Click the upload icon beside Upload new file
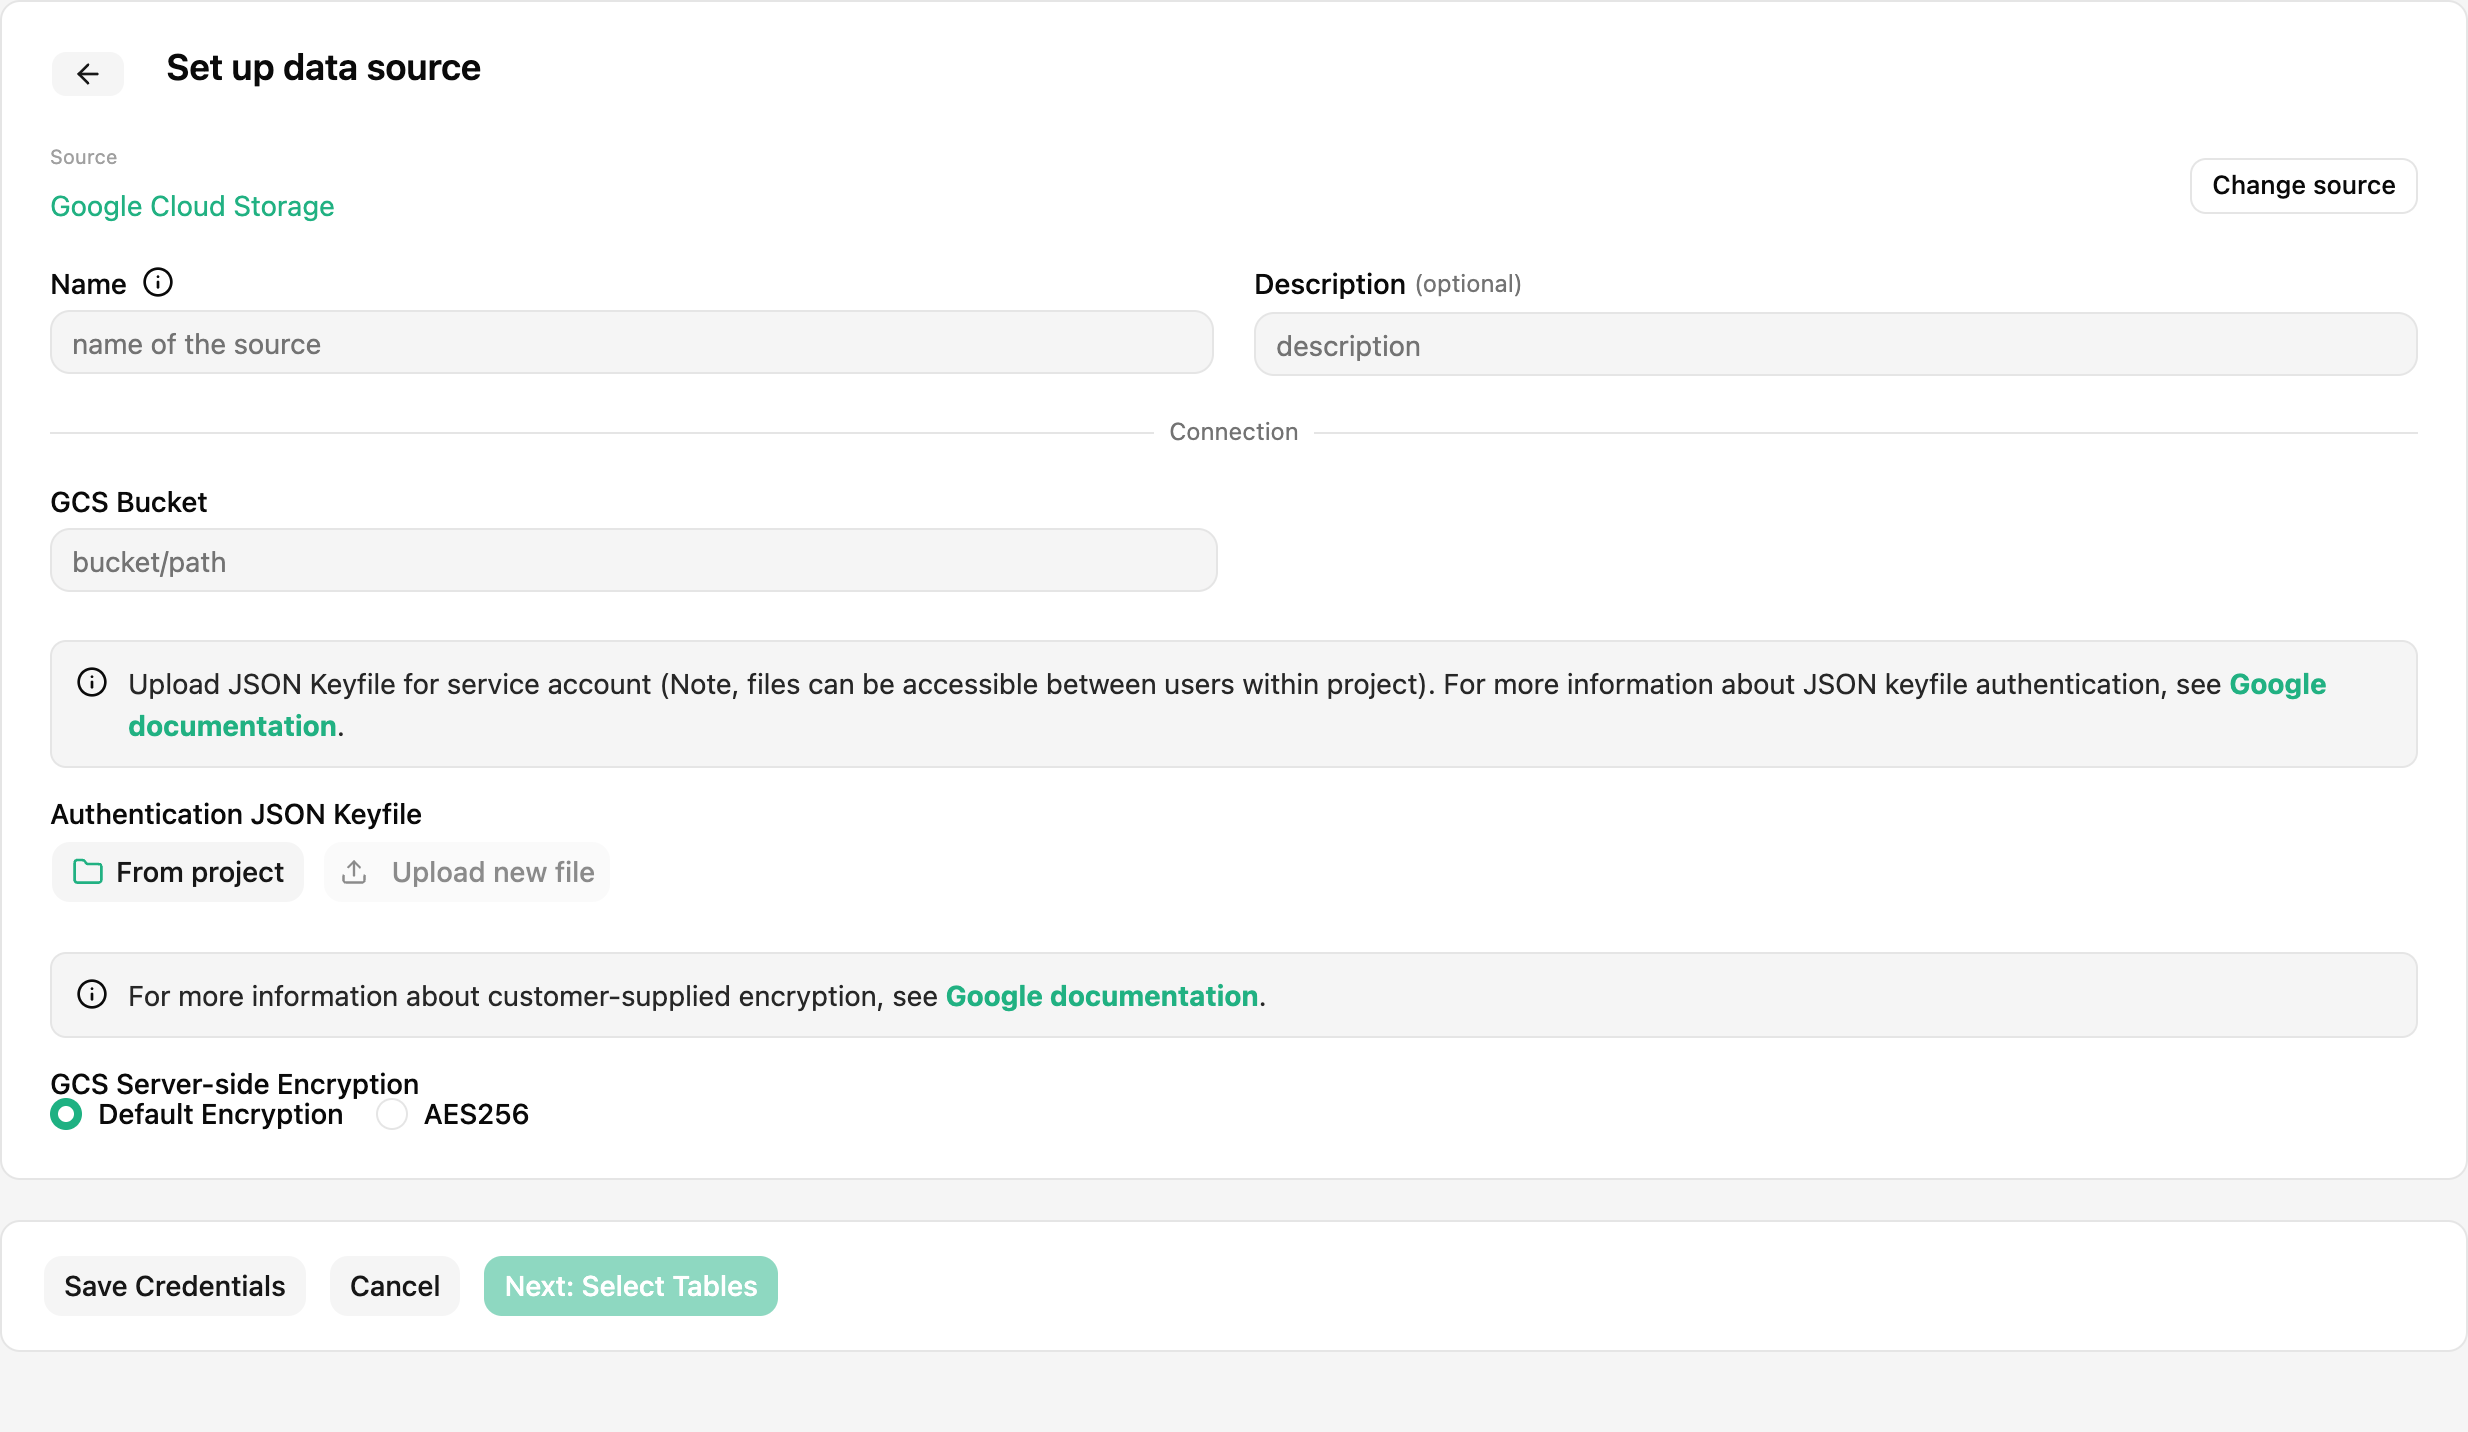2468x1432 pixels. [x=354, y=872]
